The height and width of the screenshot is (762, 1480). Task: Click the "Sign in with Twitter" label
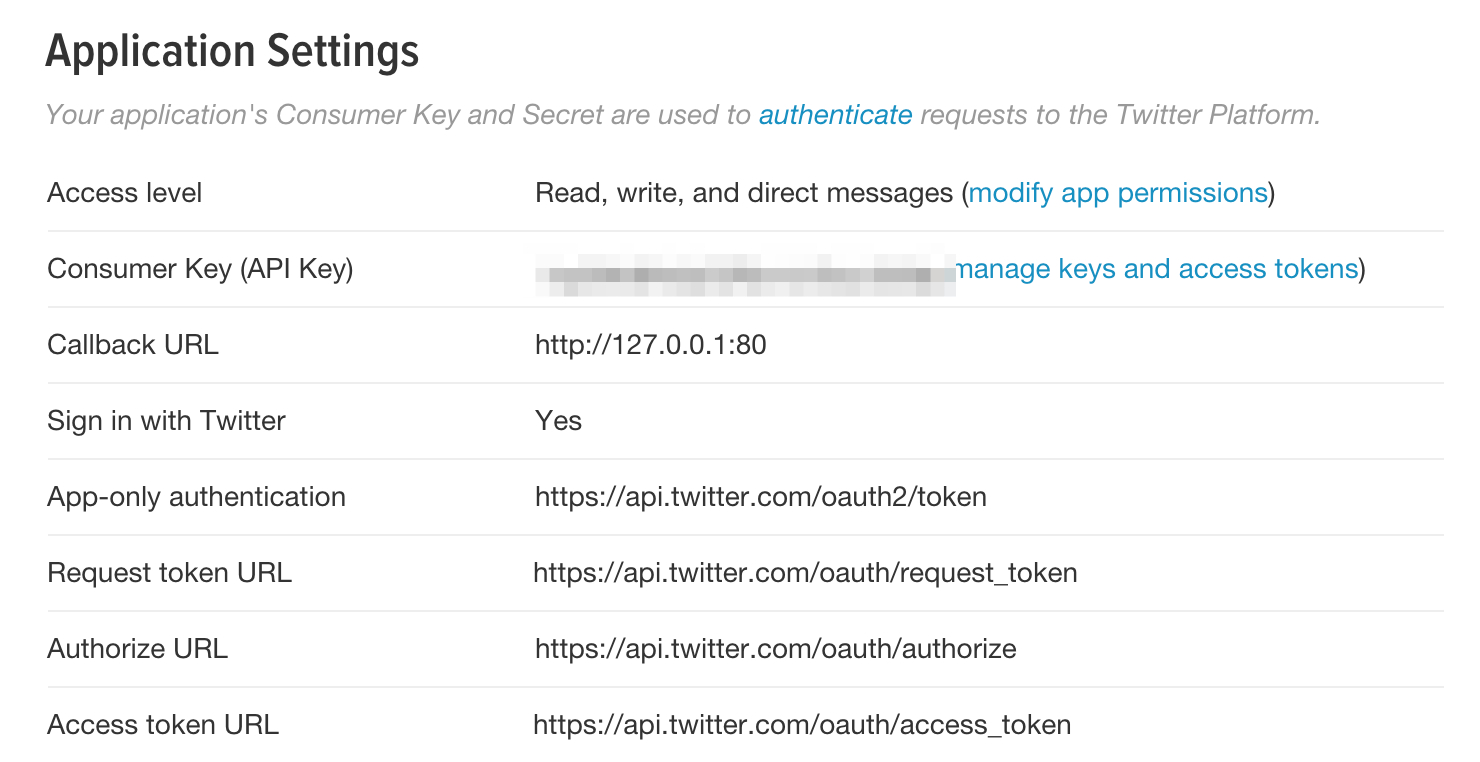point(166,421)
